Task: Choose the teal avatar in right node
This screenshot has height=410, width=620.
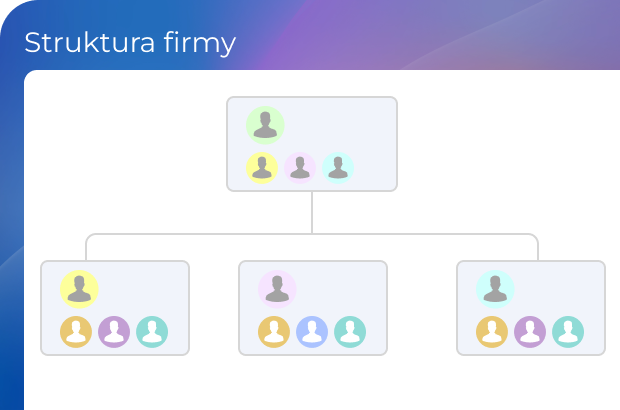Action: 568,332
